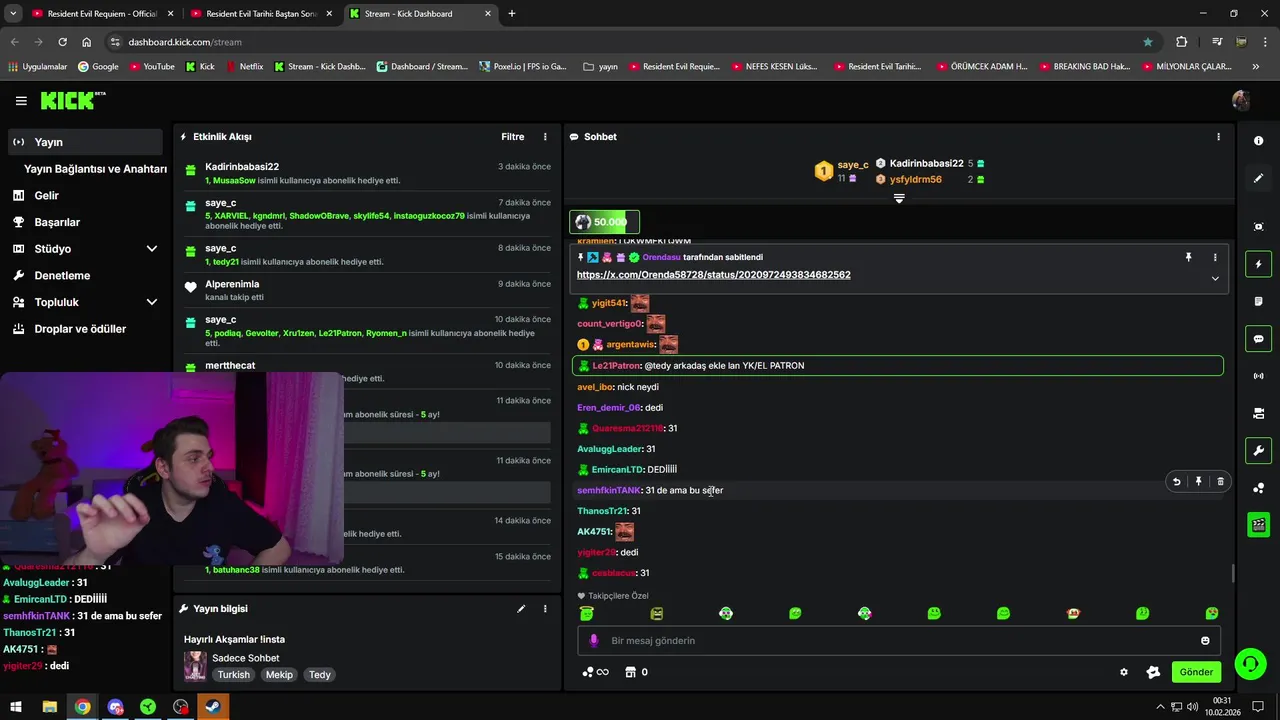Open chat settings gear icon
Viewport: 1280px width, 720px height.
tap(1124, 672)
